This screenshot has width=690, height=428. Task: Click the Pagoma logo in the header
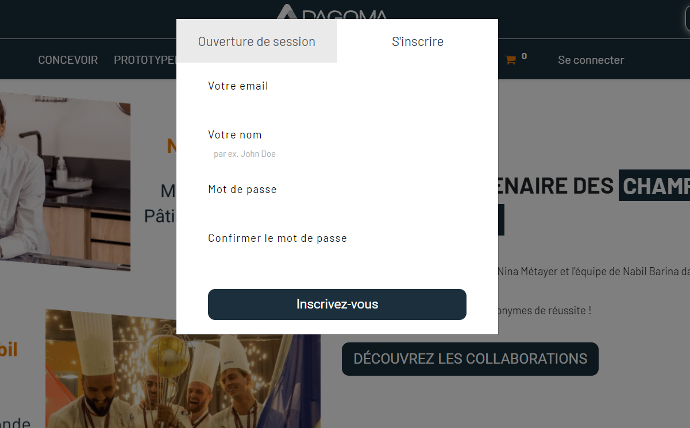(332, 12)
